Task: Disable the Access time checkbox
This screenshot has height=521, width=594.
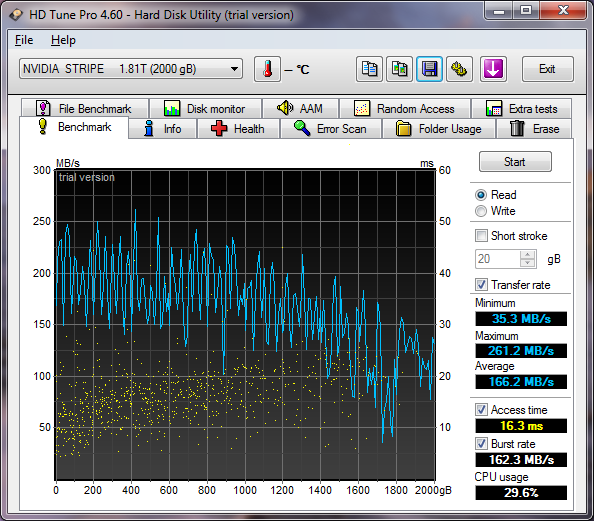Action: (481, 410)
